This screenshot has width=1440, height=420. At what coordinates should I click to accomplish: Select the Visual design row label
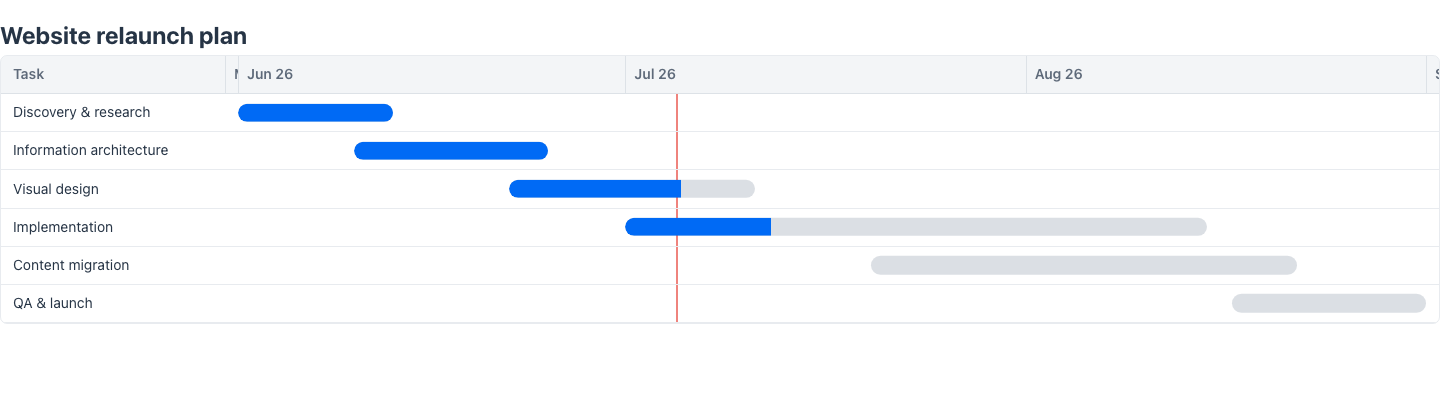click(56, 189)
